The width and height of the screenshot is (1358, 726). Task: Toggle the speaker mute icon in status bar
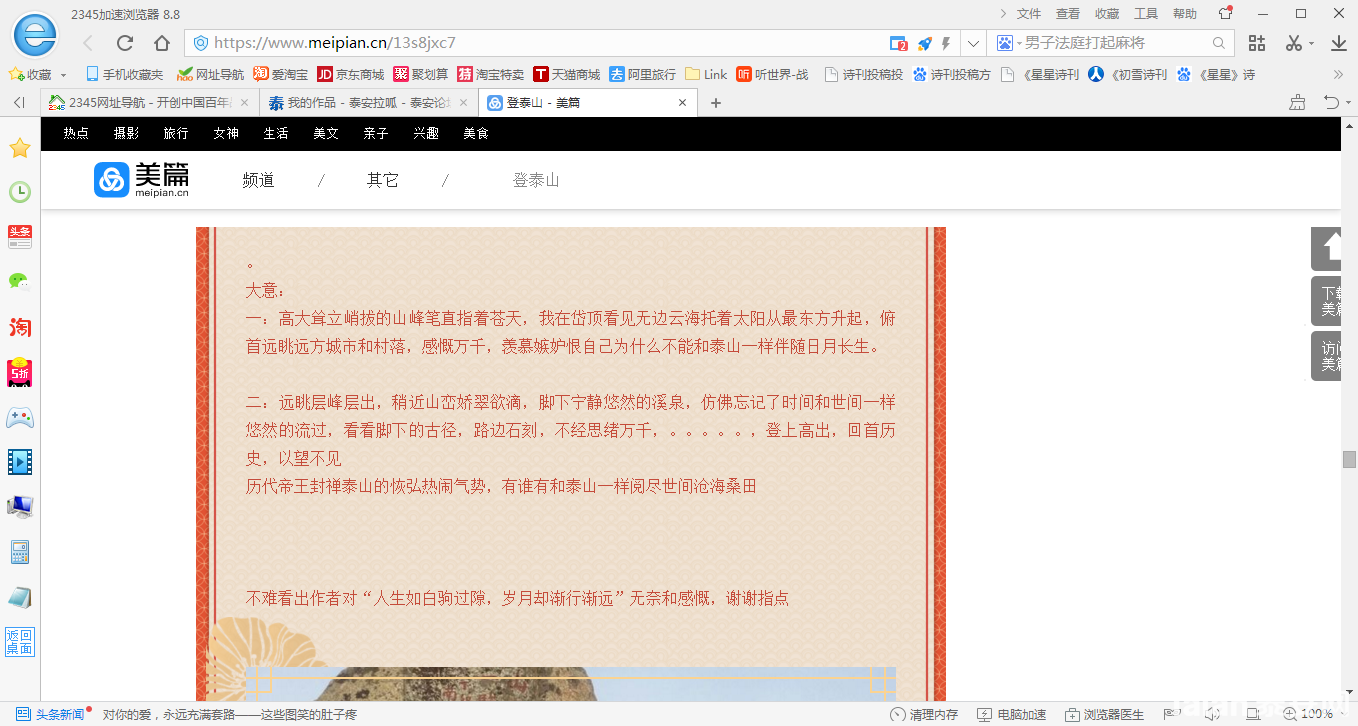(1212, 714)
